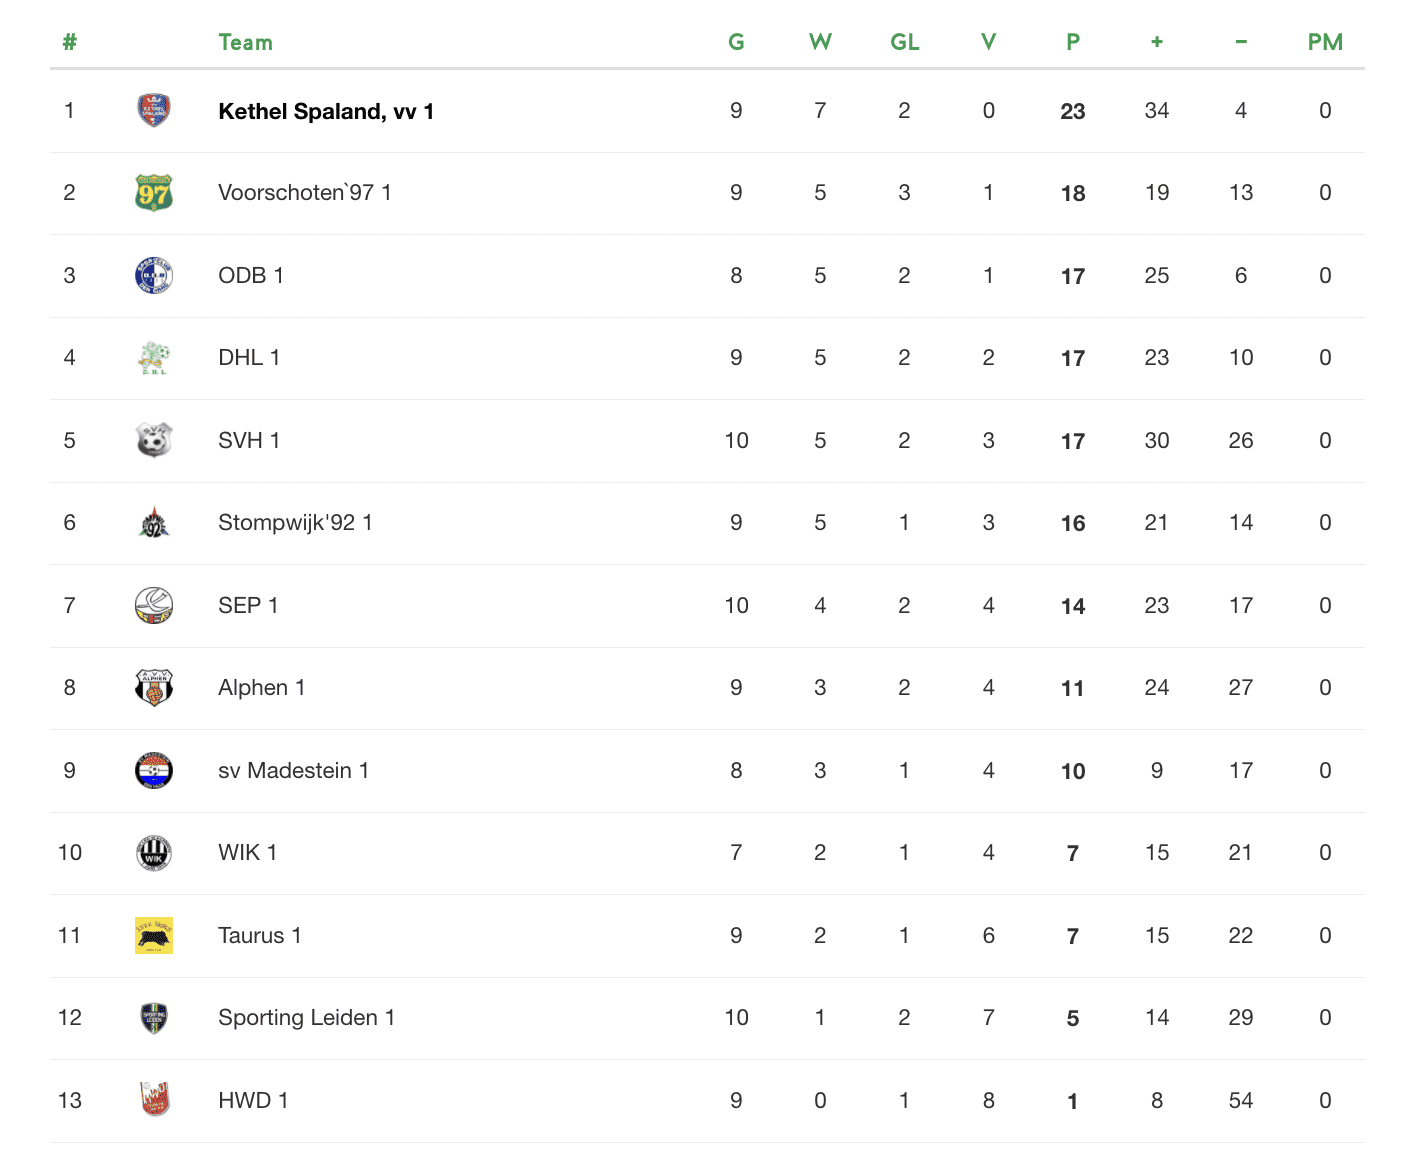
Task: Open the Kethel Spaland, vv 1 team name
Action: (326, 111)
